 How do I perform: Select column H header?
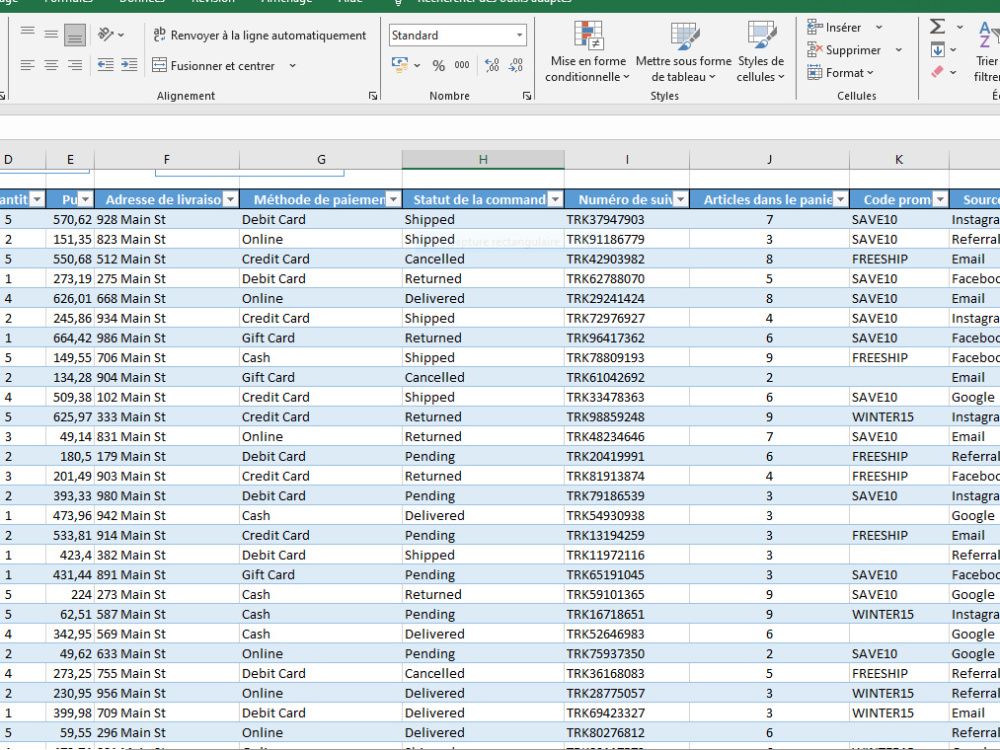(483, 159)
